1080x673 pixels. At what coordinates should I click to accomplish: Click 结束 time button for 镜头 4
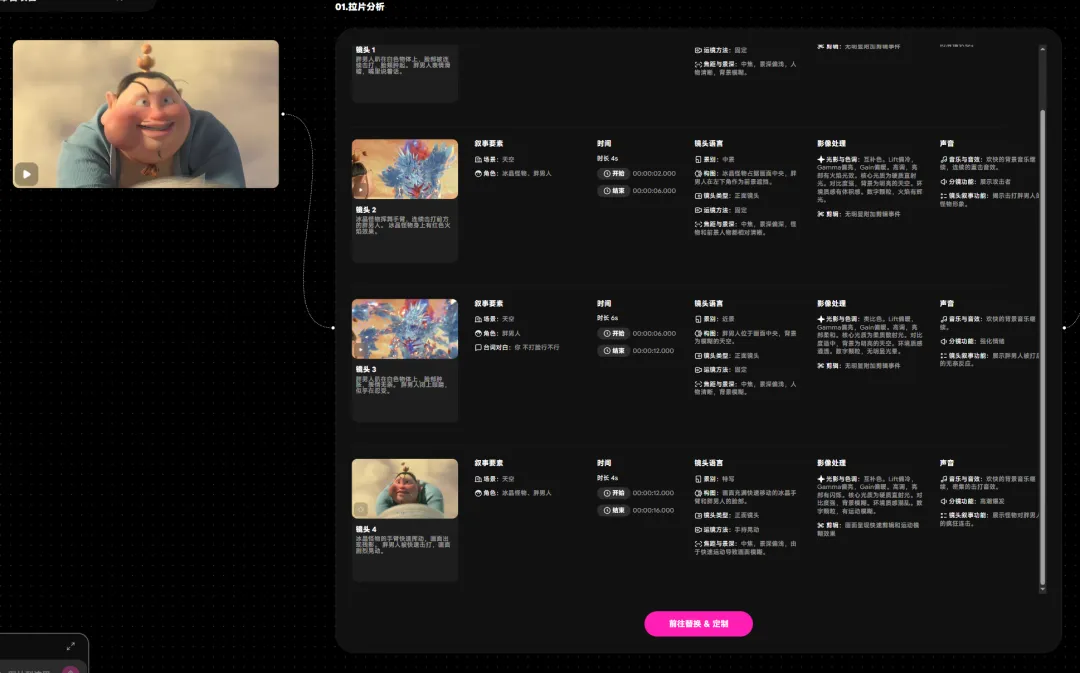[613, 510]
